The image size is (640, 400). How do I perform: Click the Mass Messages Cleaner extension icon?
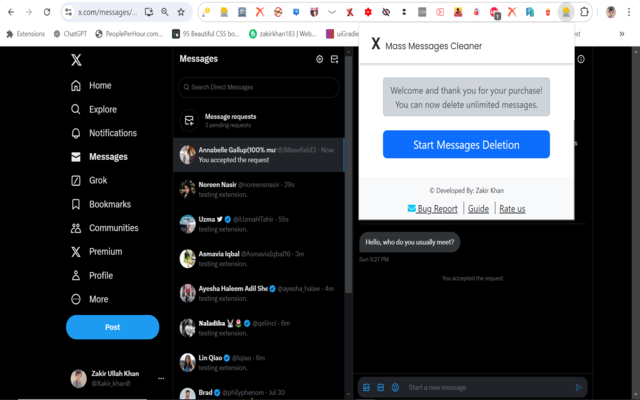click(x=566, y=12)
